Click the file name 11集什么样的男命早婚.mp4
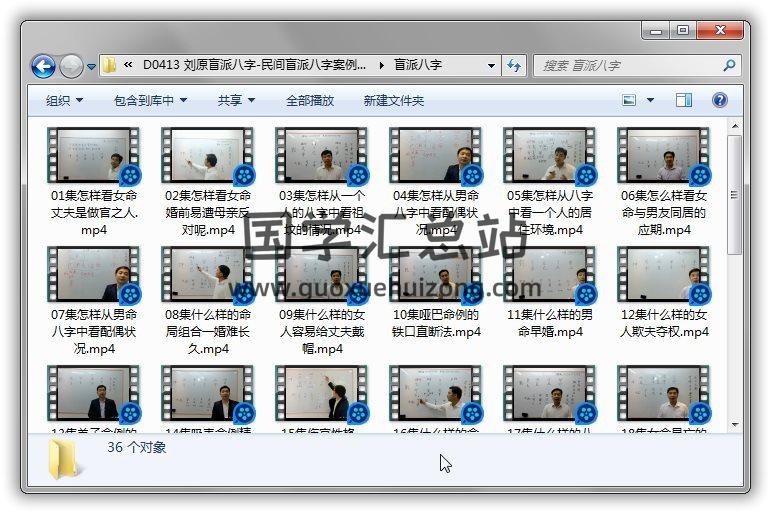Viewport: 771px width, 514px height. pos(550,323)
